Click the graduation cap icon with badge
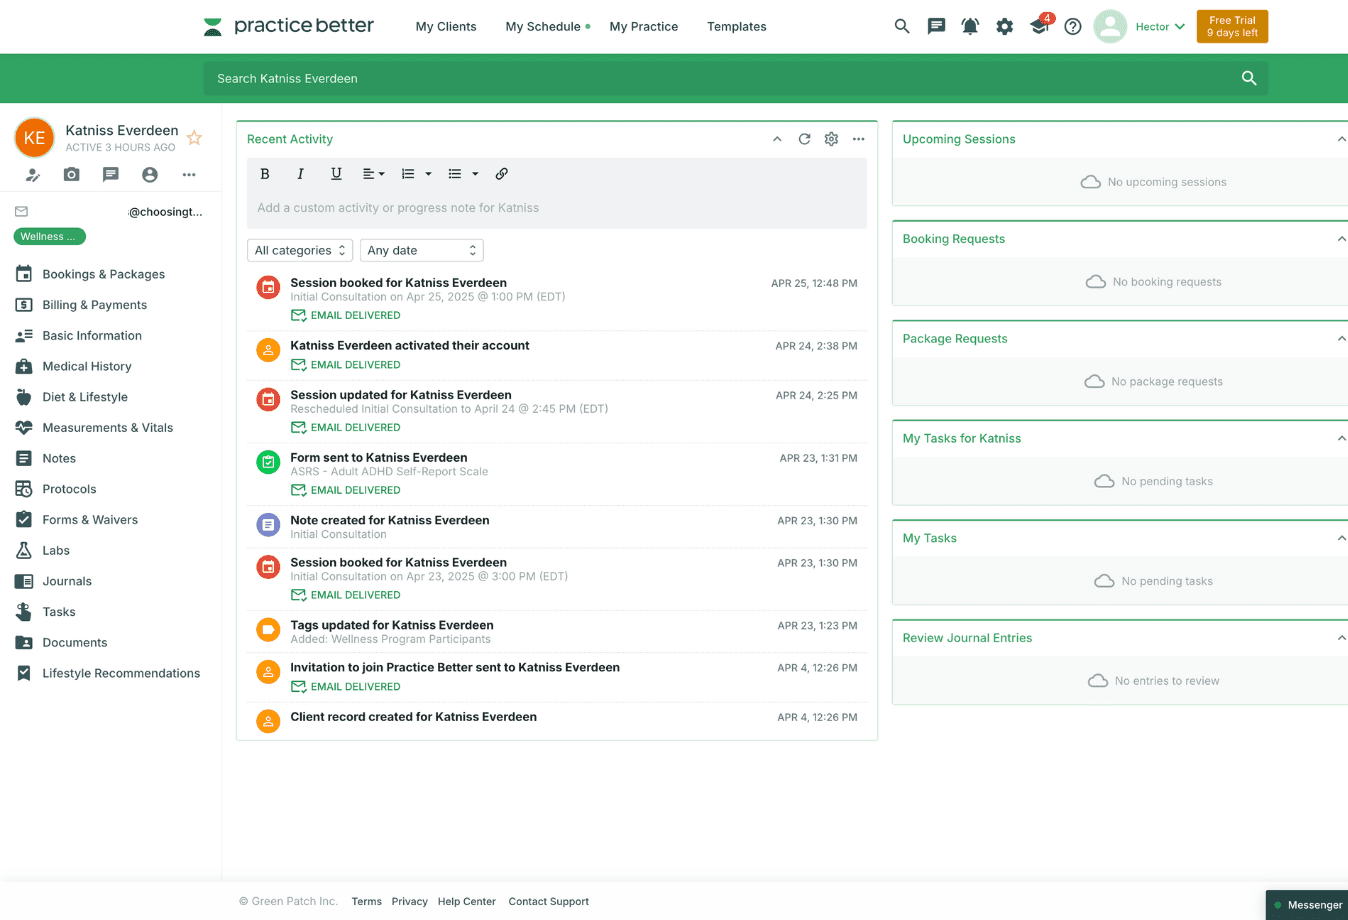This screenshot has height=920, width=1348. pos(1039,27)
